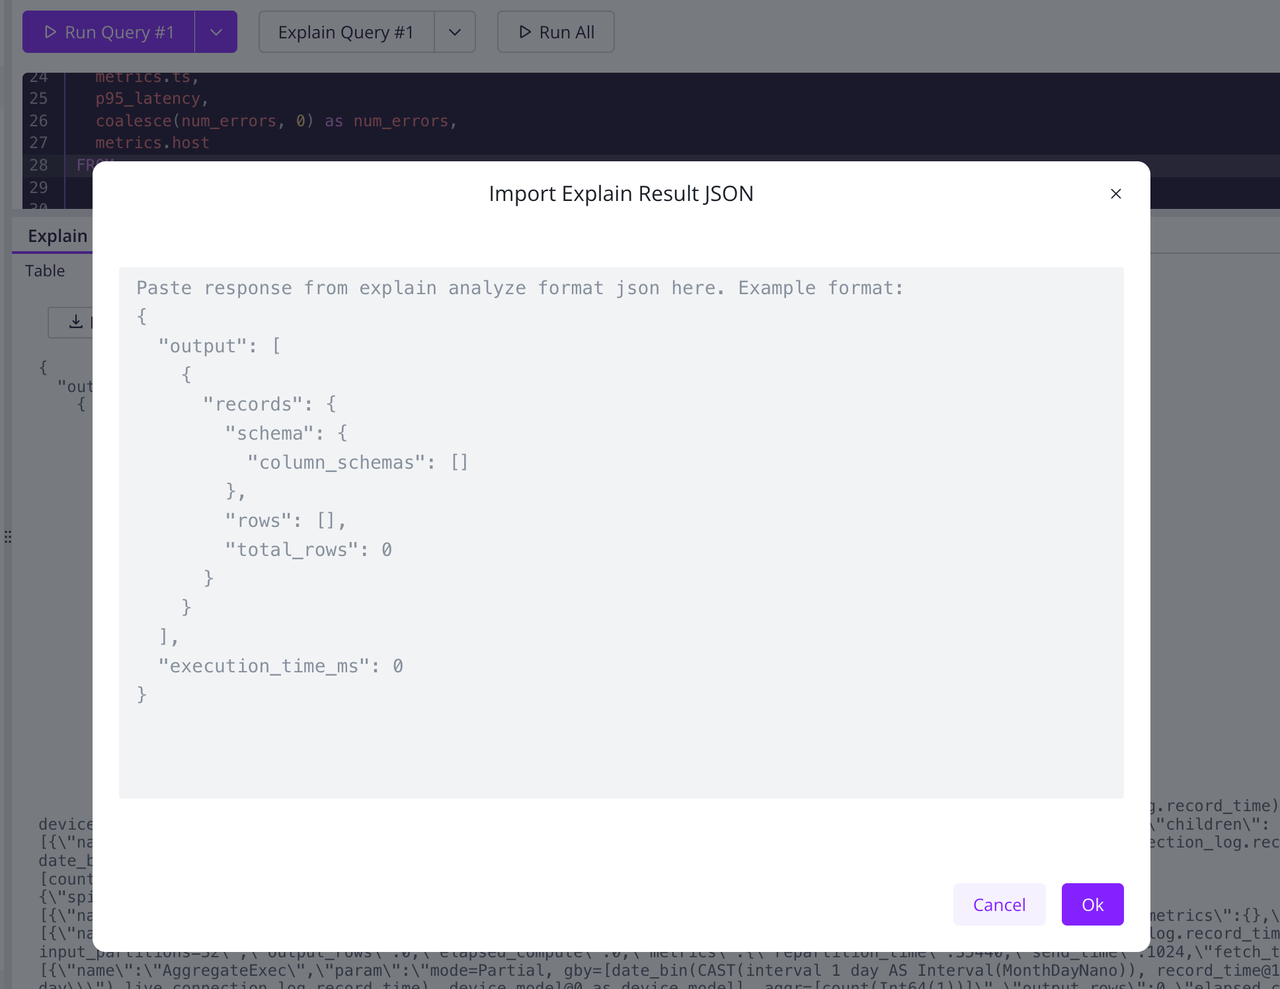The image size is (1280, 989).
Task: Click Run All to execute all queries
Action: tap(555, 31)
